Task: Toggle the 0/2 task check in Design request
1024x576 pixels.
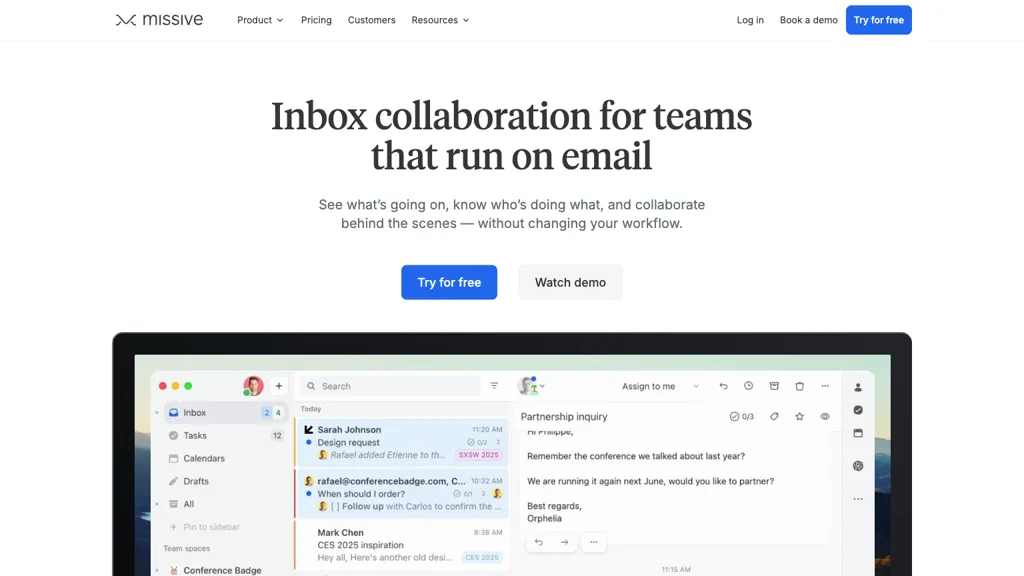Action: (x=477, y=442)
